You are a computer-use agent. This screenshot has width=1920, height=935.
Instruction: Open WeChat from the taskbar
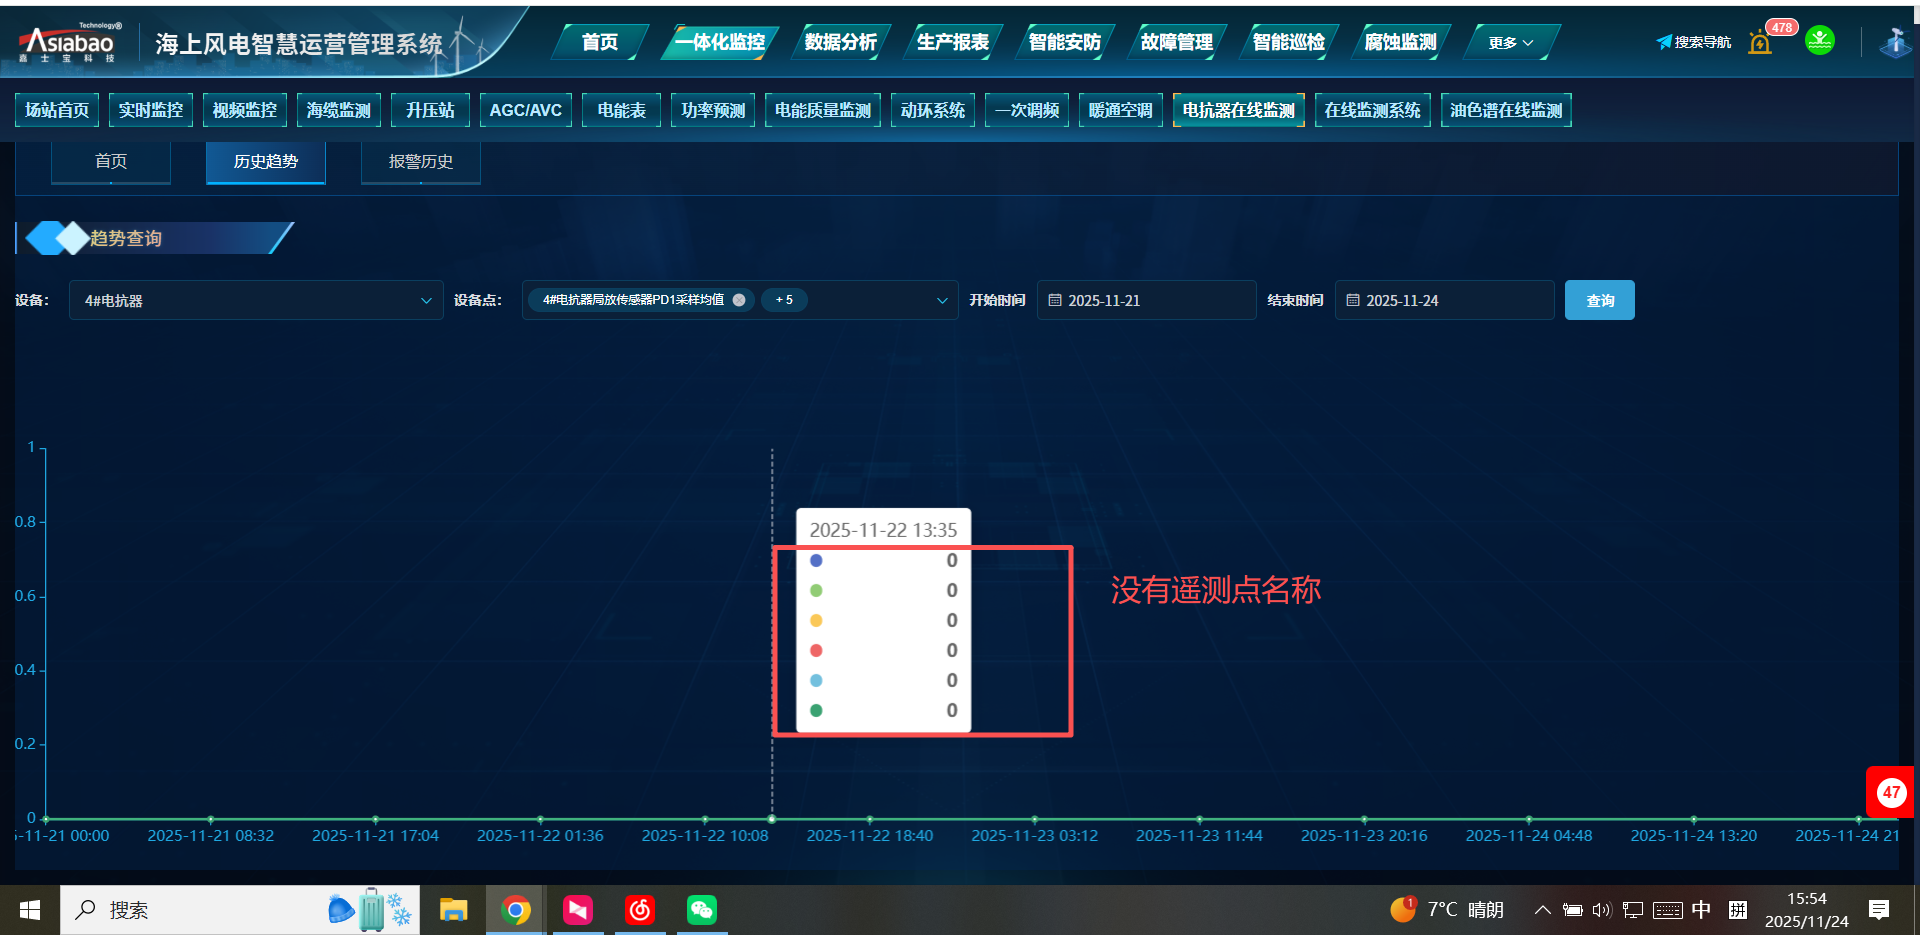tap(701, 910)
